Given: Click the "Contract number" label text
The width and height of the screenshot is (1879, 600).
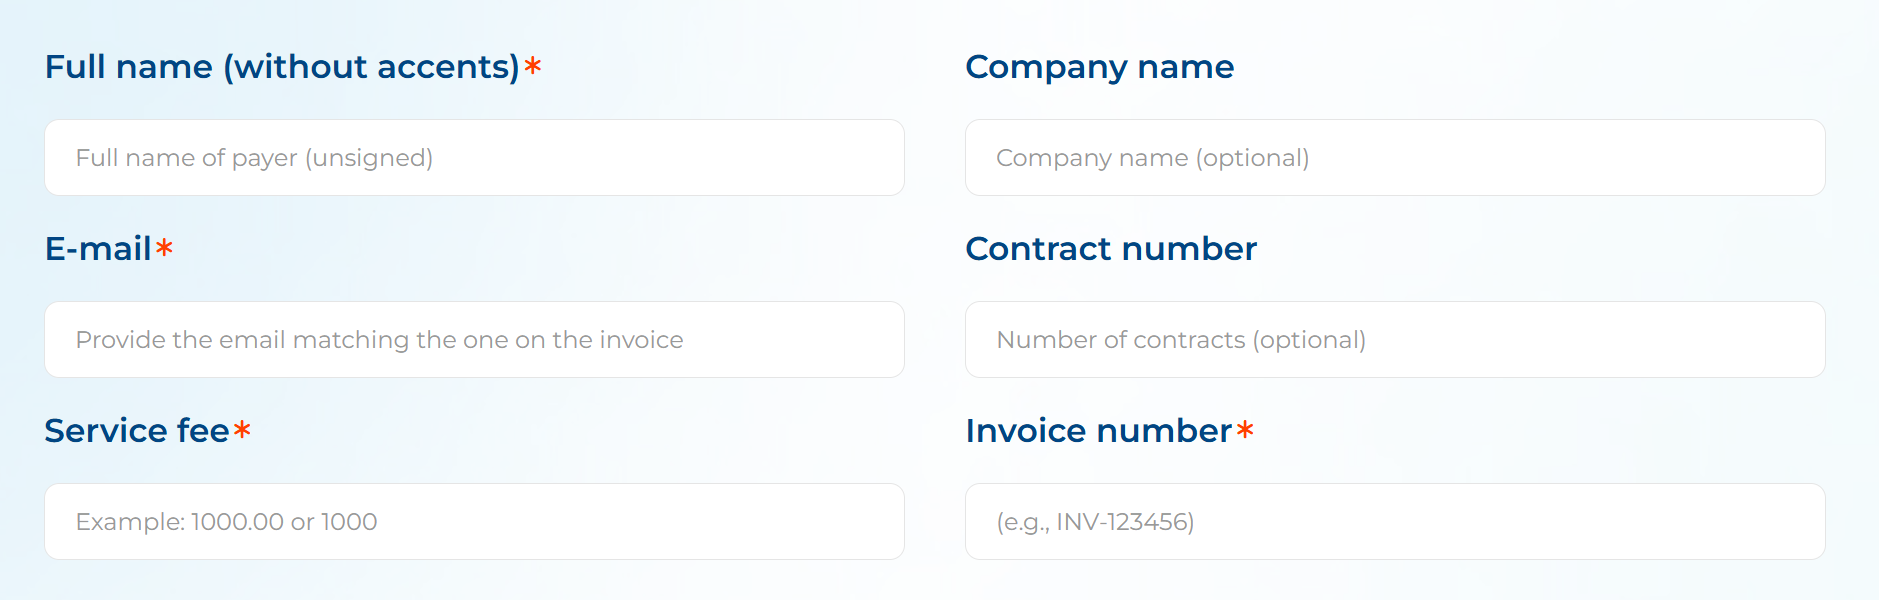Looking at the screenshot, I should [x=1110, y=249].
